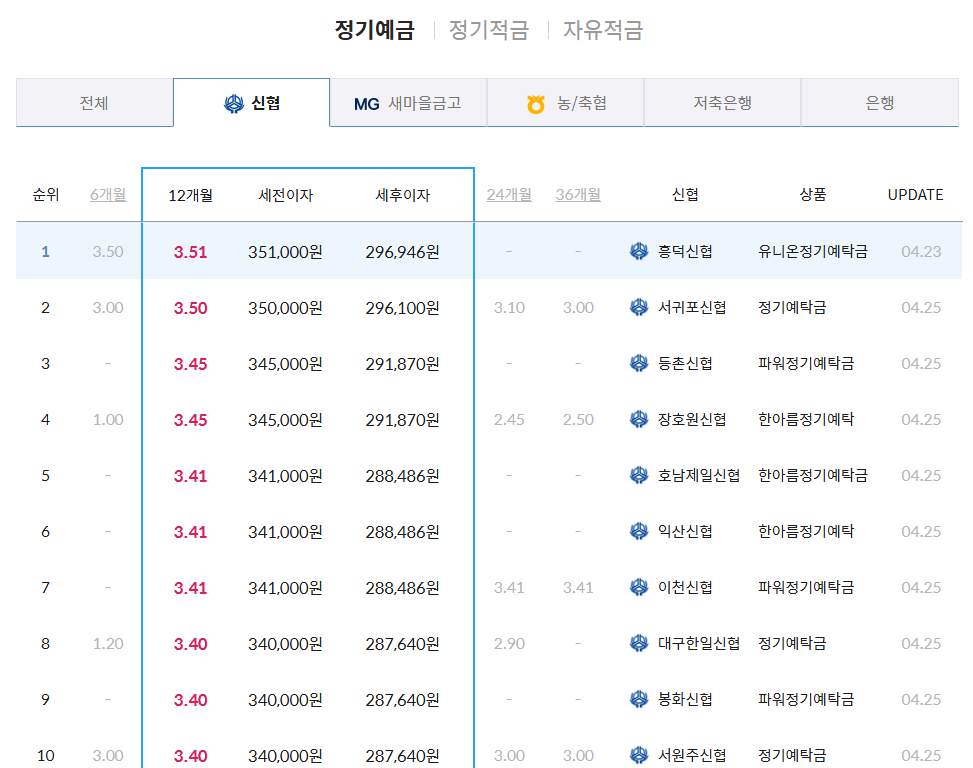Click the 흥덕신협 logo icon
The width and height of the screenshot is (973, 768).
[639, 251]
